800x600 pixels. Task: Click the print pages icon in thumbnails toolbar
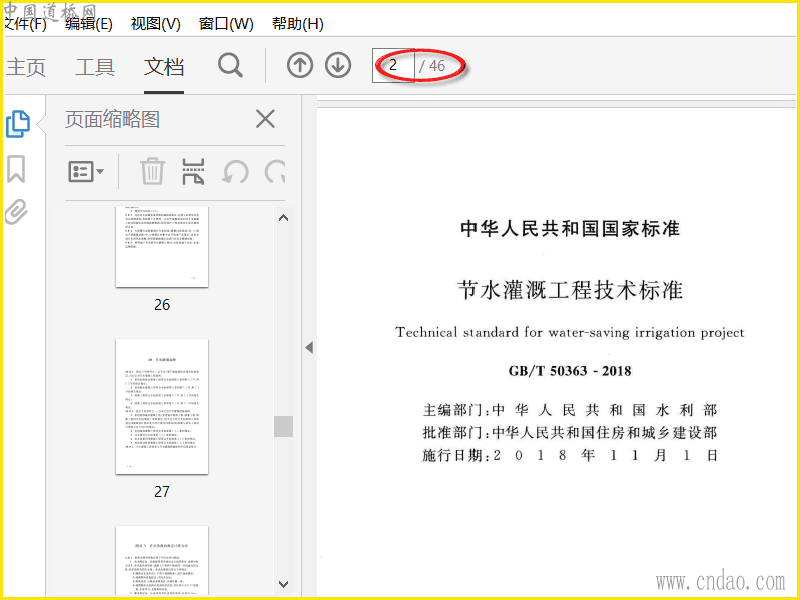[193, 171]
